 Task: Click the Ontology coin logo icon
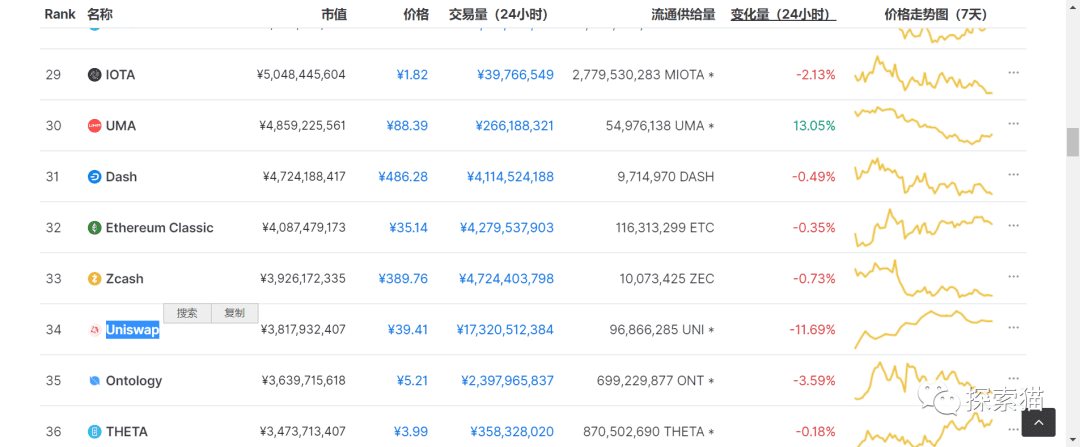tap(94, 381)
